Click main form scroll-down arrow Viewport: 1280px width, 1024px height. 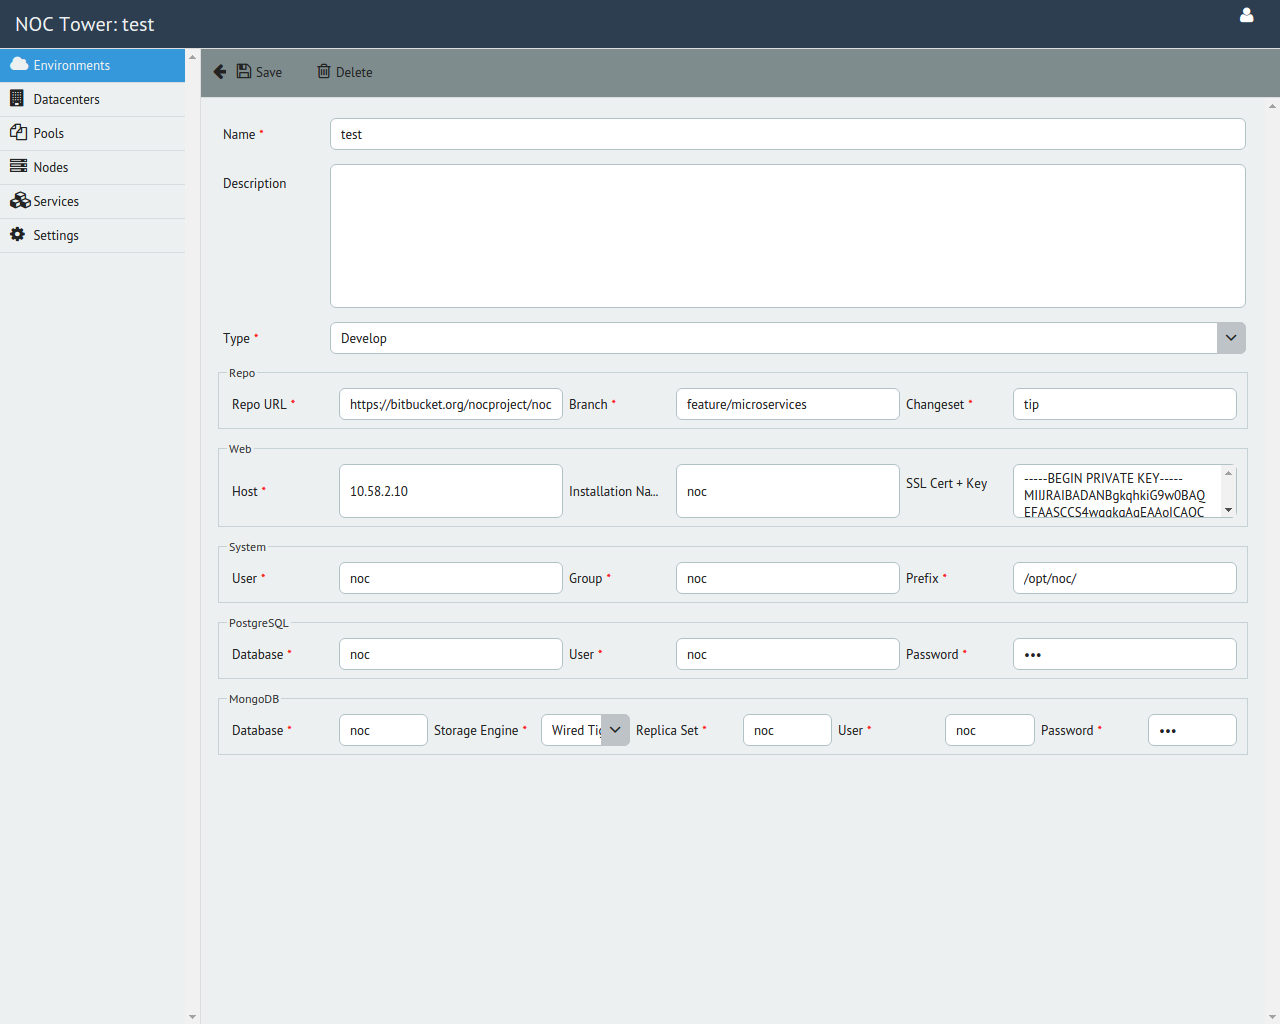1272,1017
